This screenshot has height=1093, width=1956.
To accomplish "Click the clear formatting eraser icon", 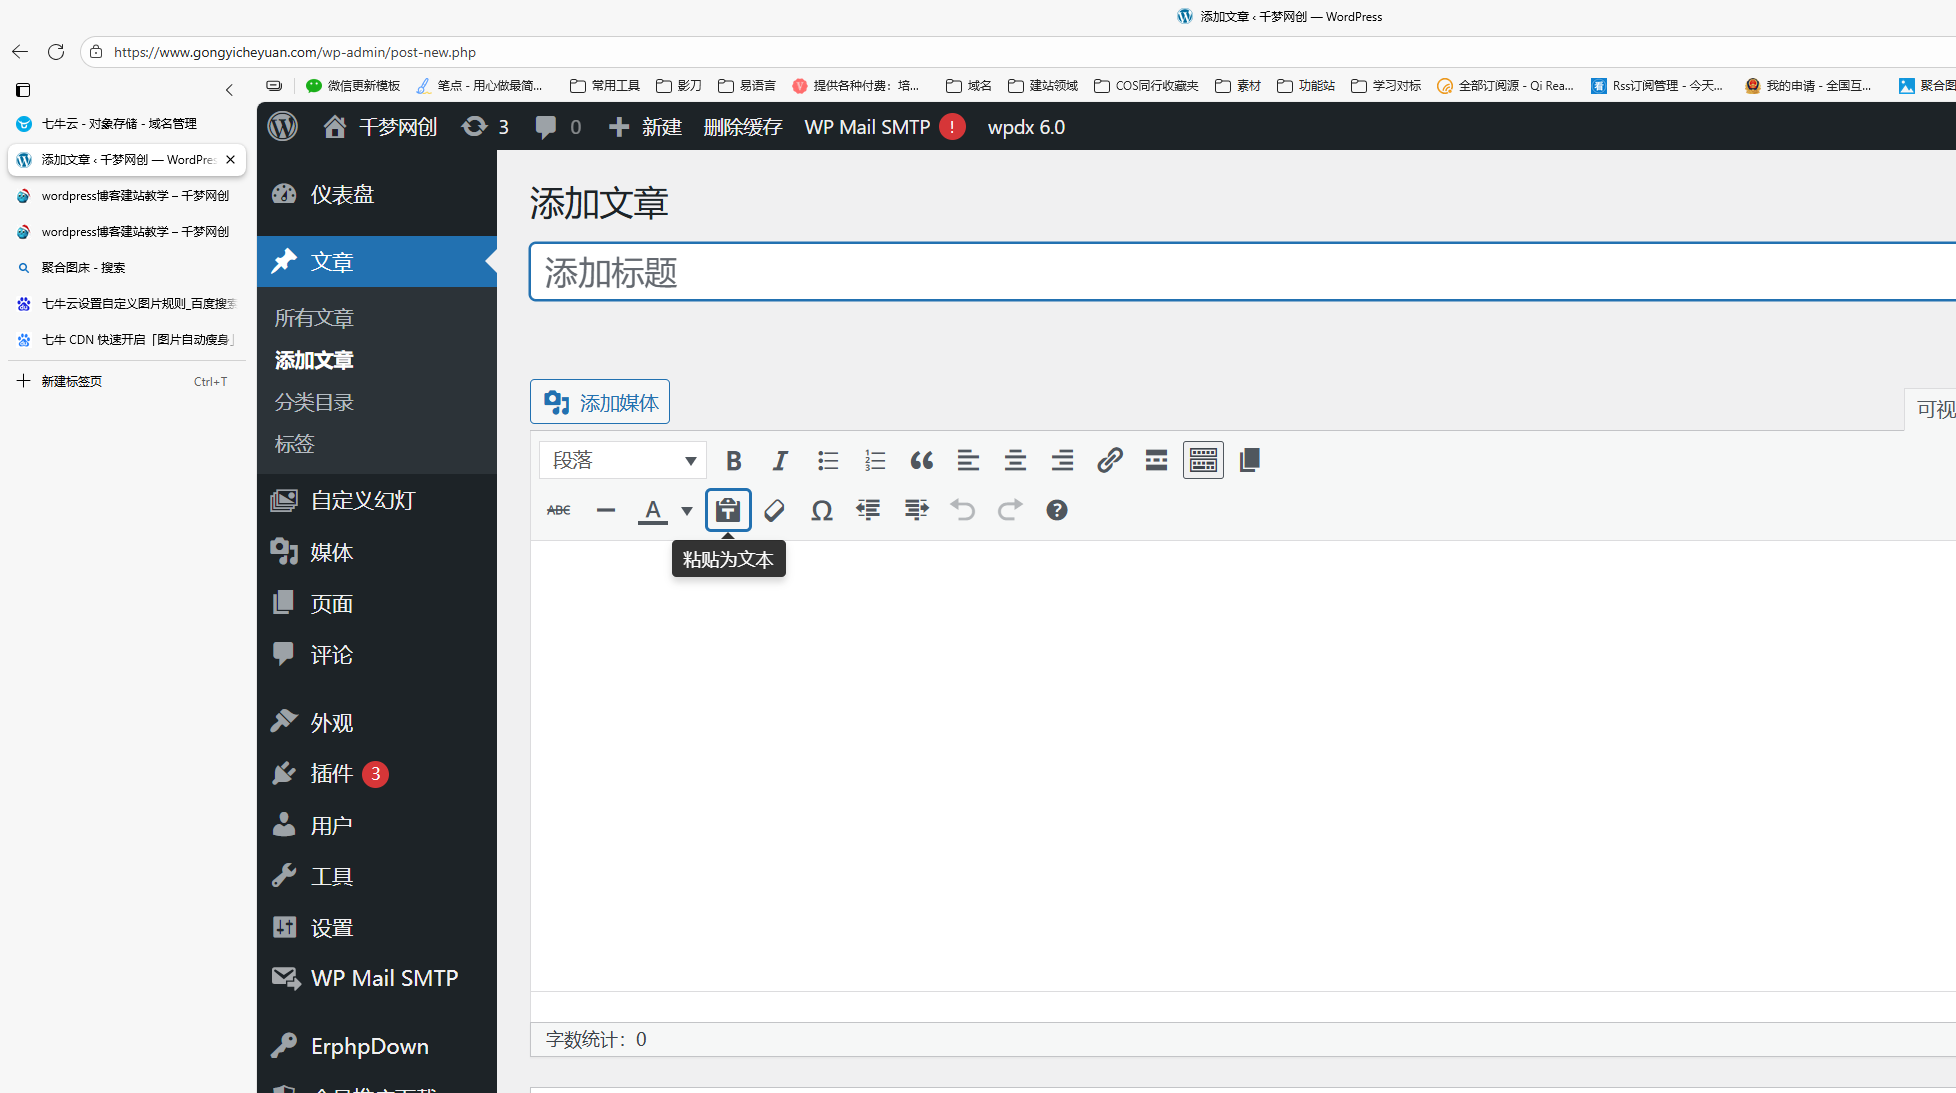I will (774, 511).
